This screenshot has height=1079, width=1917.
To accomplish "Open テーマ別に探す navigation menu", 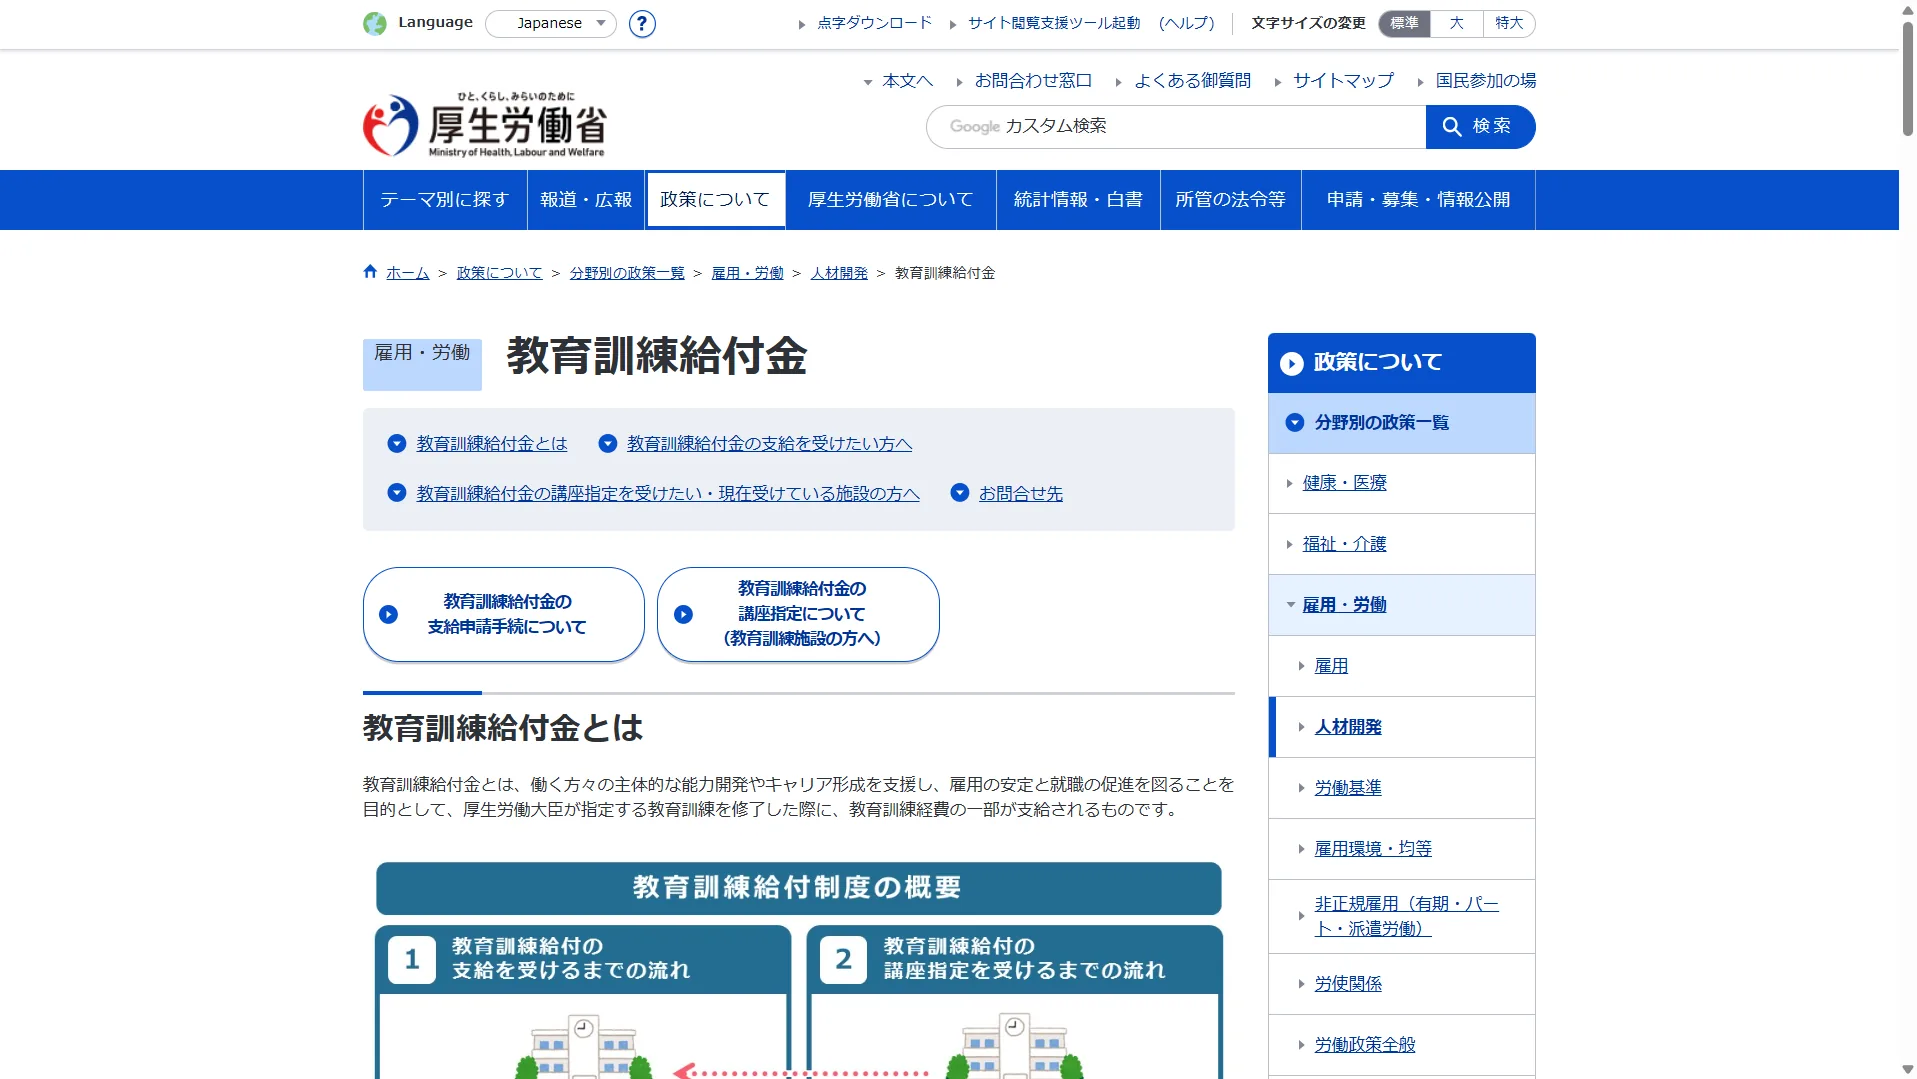I will [x=445, y=200].
